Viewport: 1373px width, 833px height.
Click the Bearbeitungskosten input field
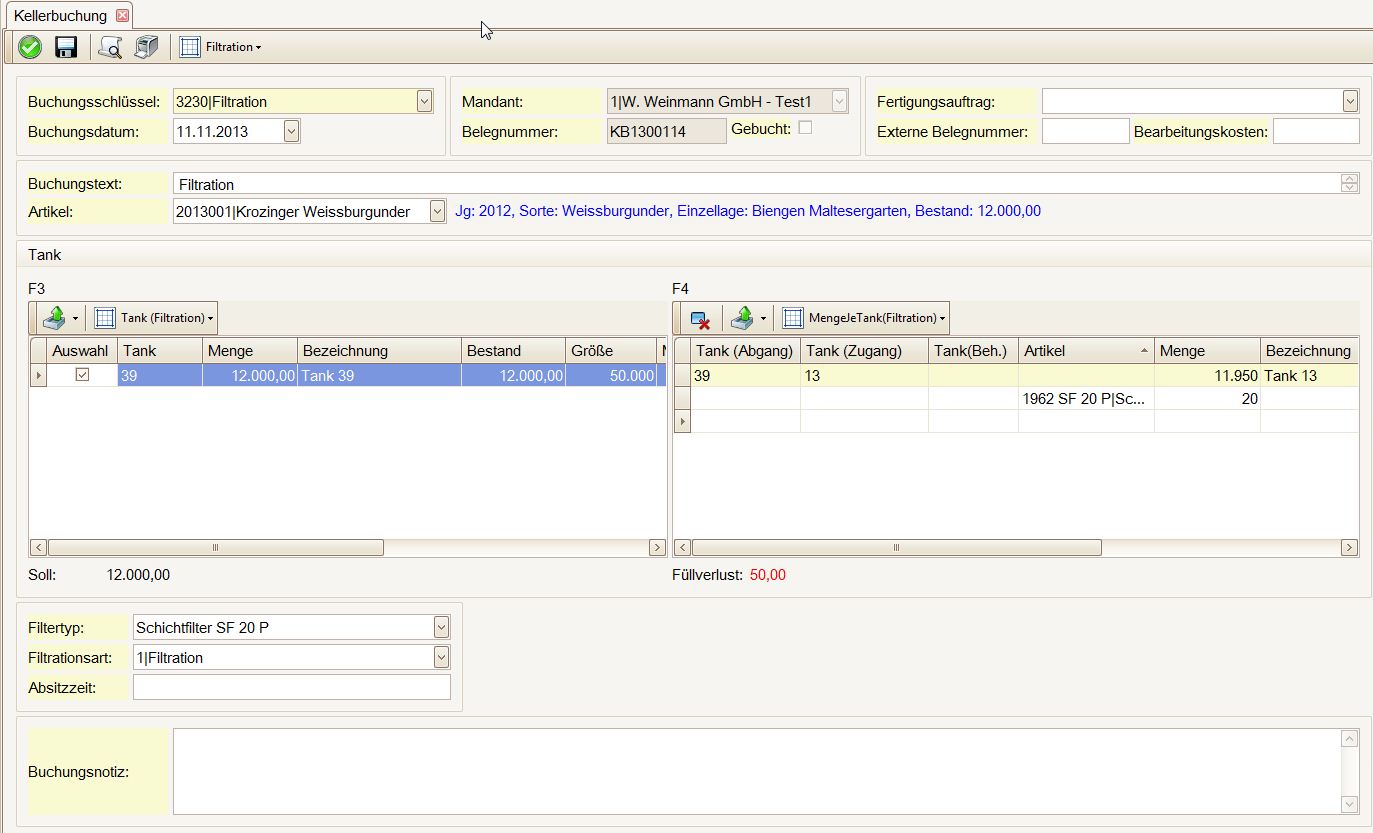1316,131
